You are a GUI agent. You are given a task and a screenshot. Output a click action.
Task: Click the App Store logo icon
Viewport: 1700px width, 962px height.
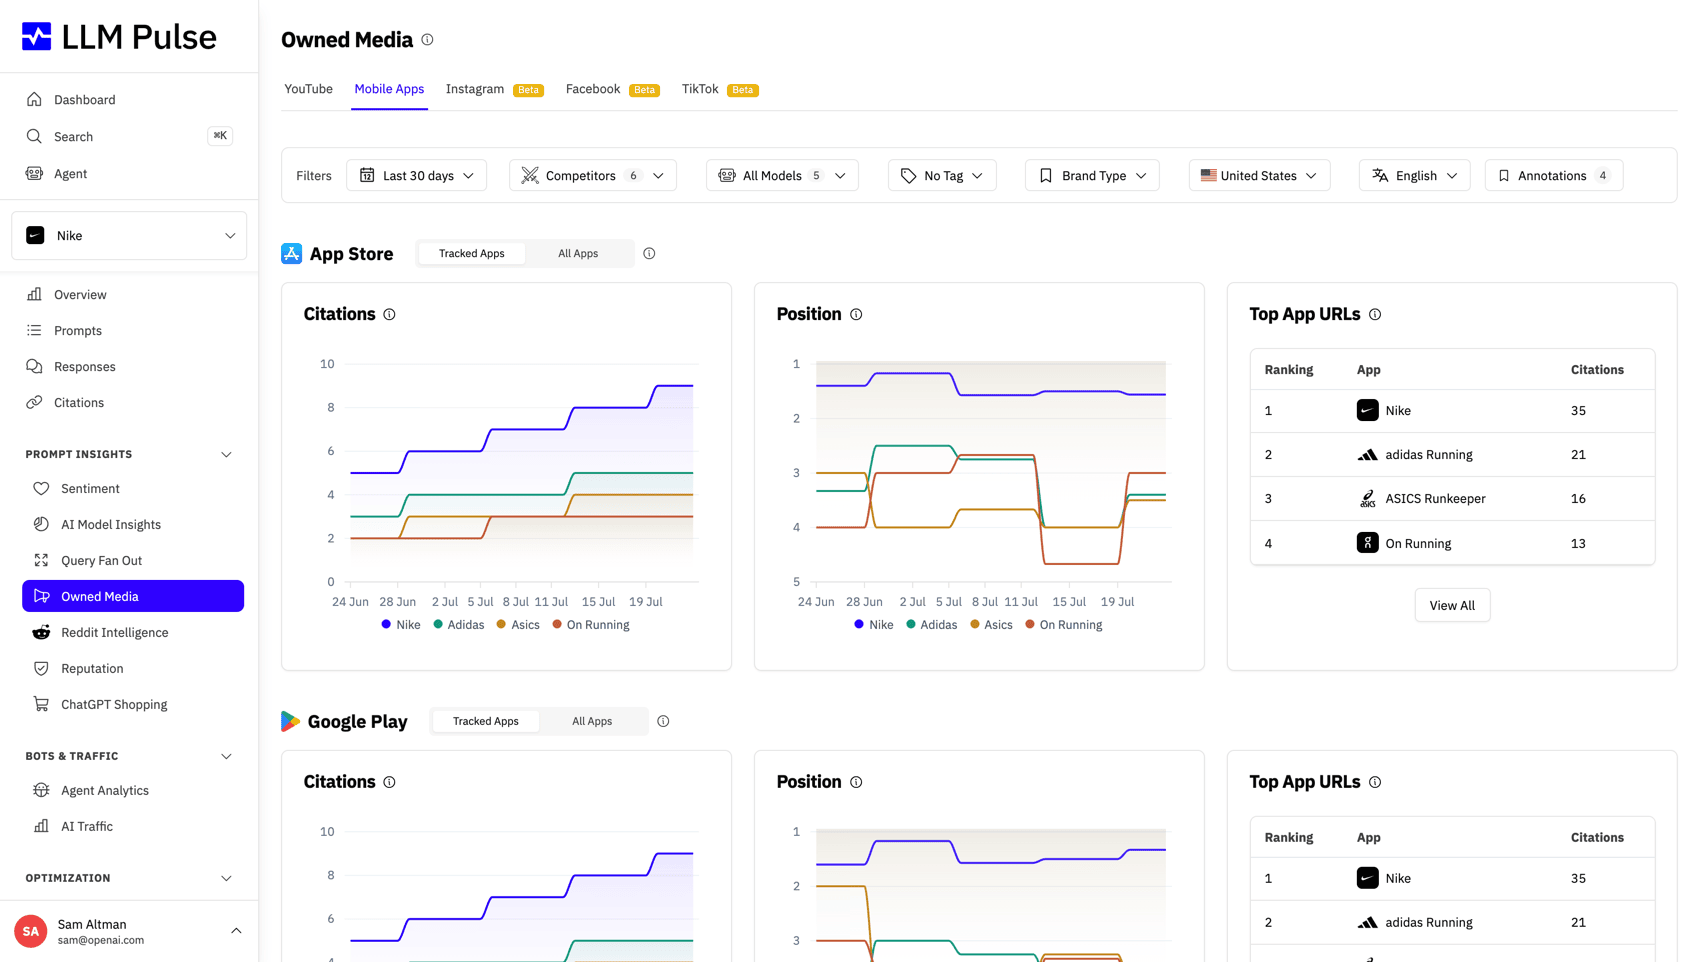coord(292,254)
